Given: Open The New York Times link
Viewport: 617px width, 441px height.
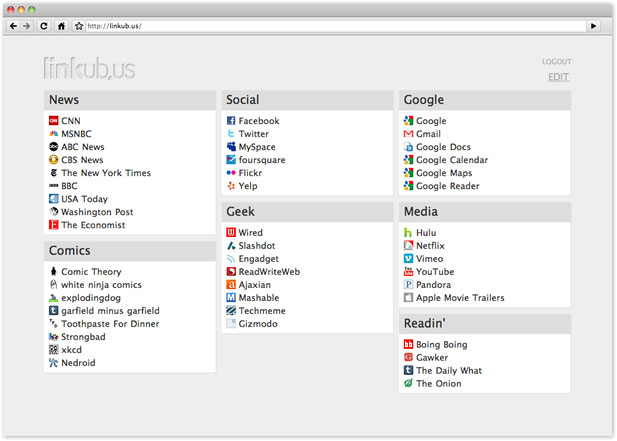Looking at the screenshot, I should click(x=105, y=173).
